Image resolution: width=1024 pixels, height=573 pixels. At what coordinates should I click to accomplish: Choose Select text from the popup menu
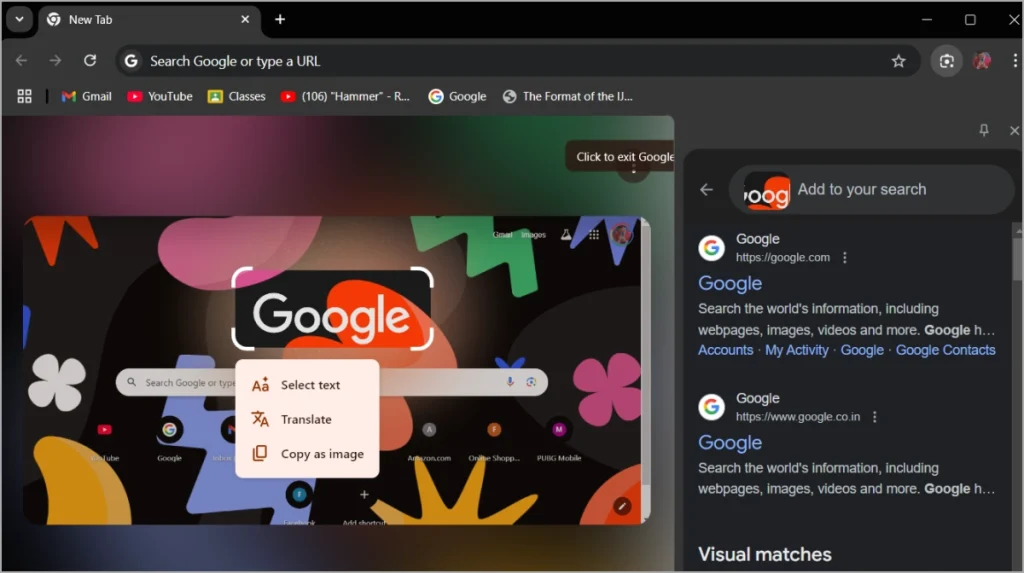[x=308, y=385]
